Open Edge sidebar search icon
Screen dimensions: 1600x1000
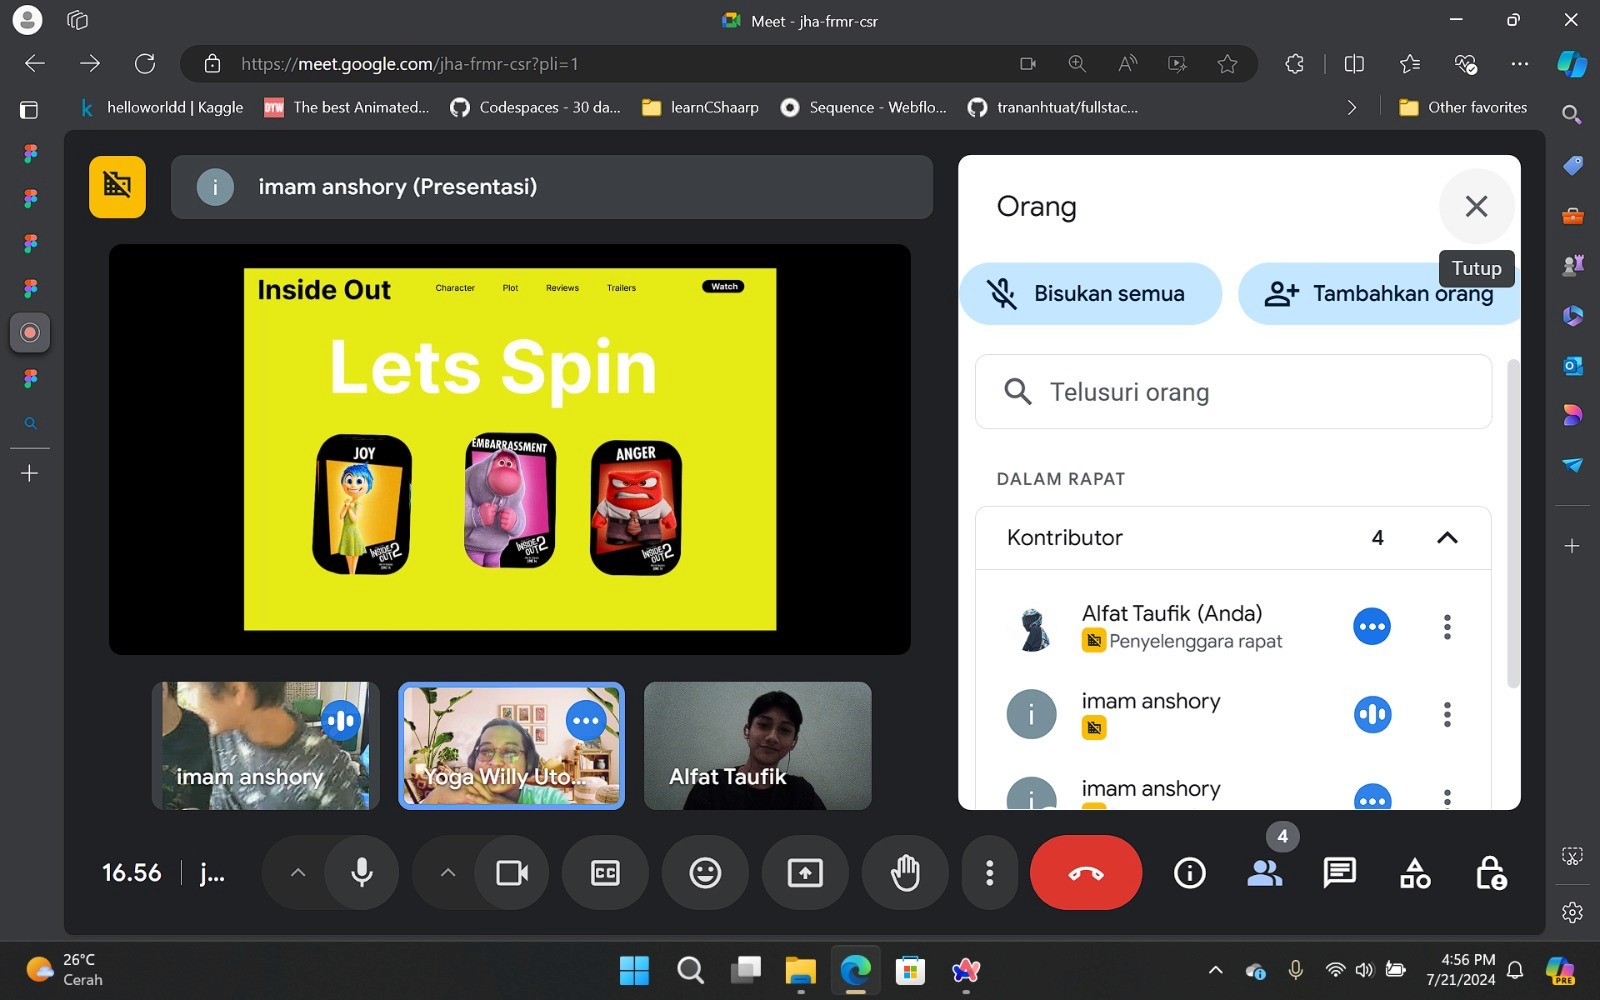point(1572,115)
